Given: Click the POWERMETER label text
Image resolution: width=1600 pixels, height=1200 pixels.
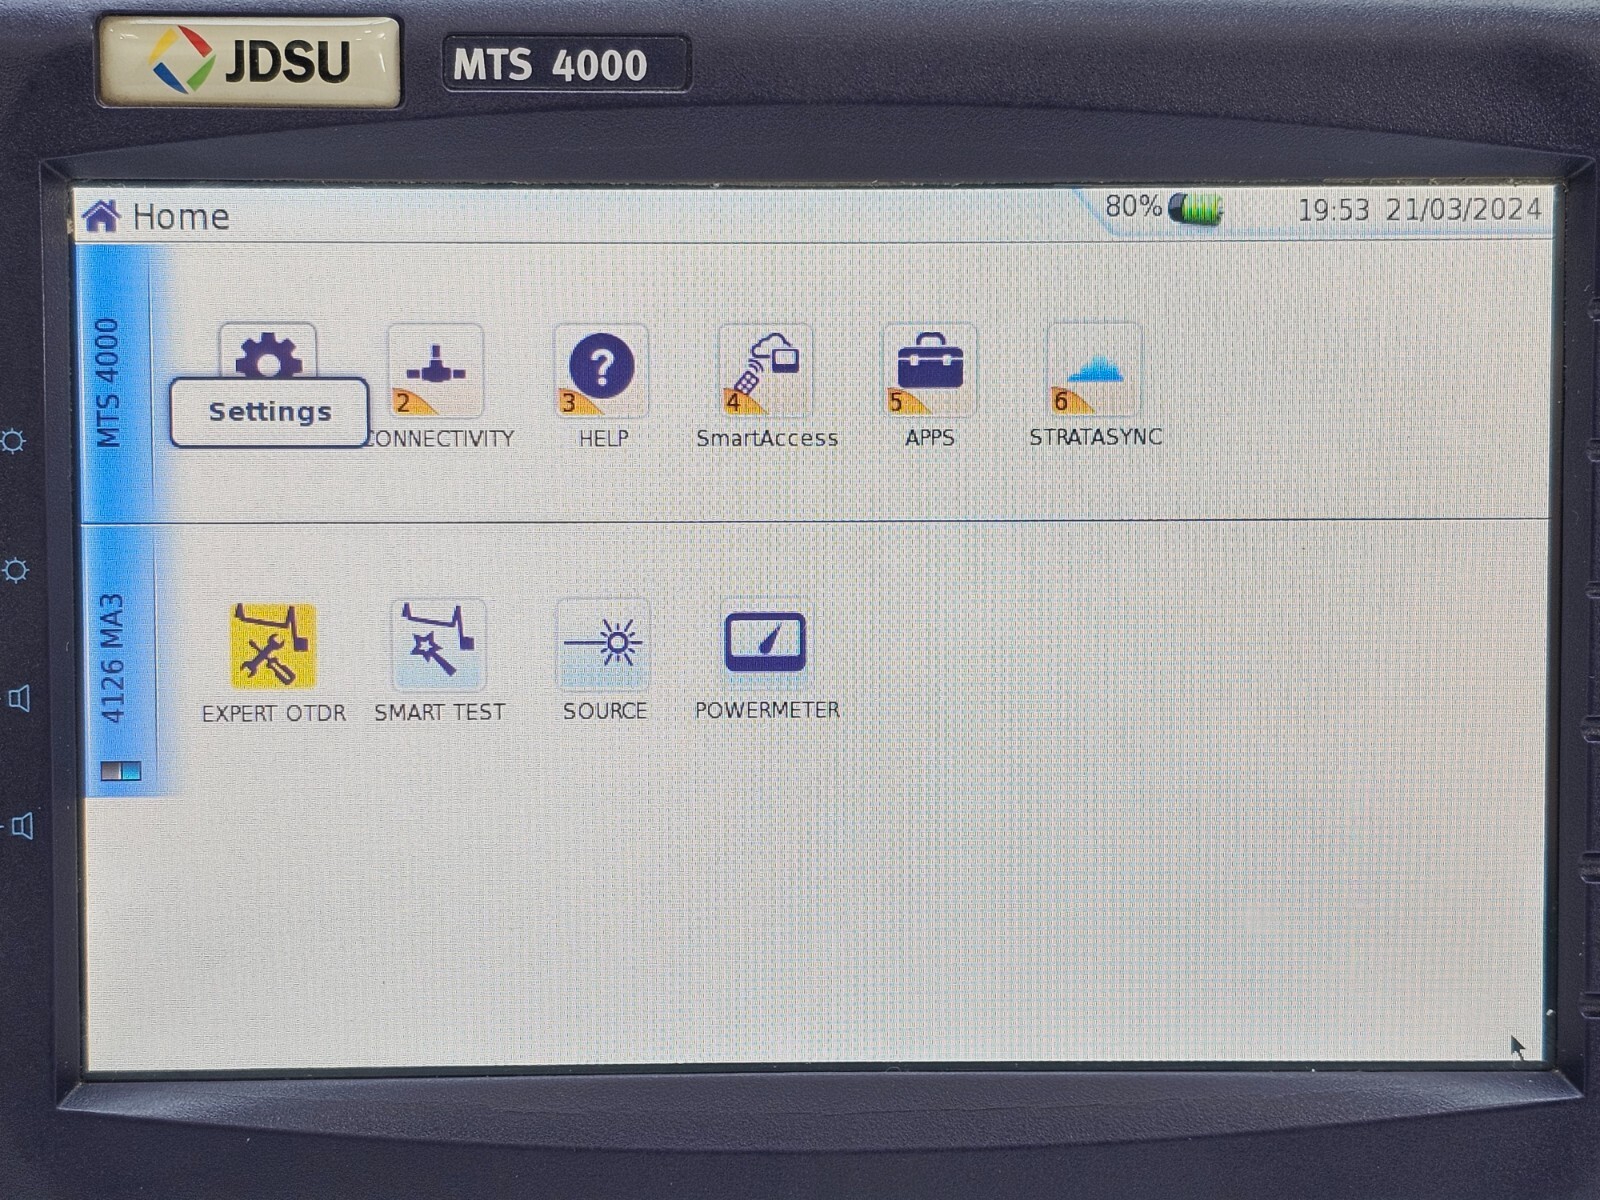Looking at the screenshot, I should coord(767,710).
